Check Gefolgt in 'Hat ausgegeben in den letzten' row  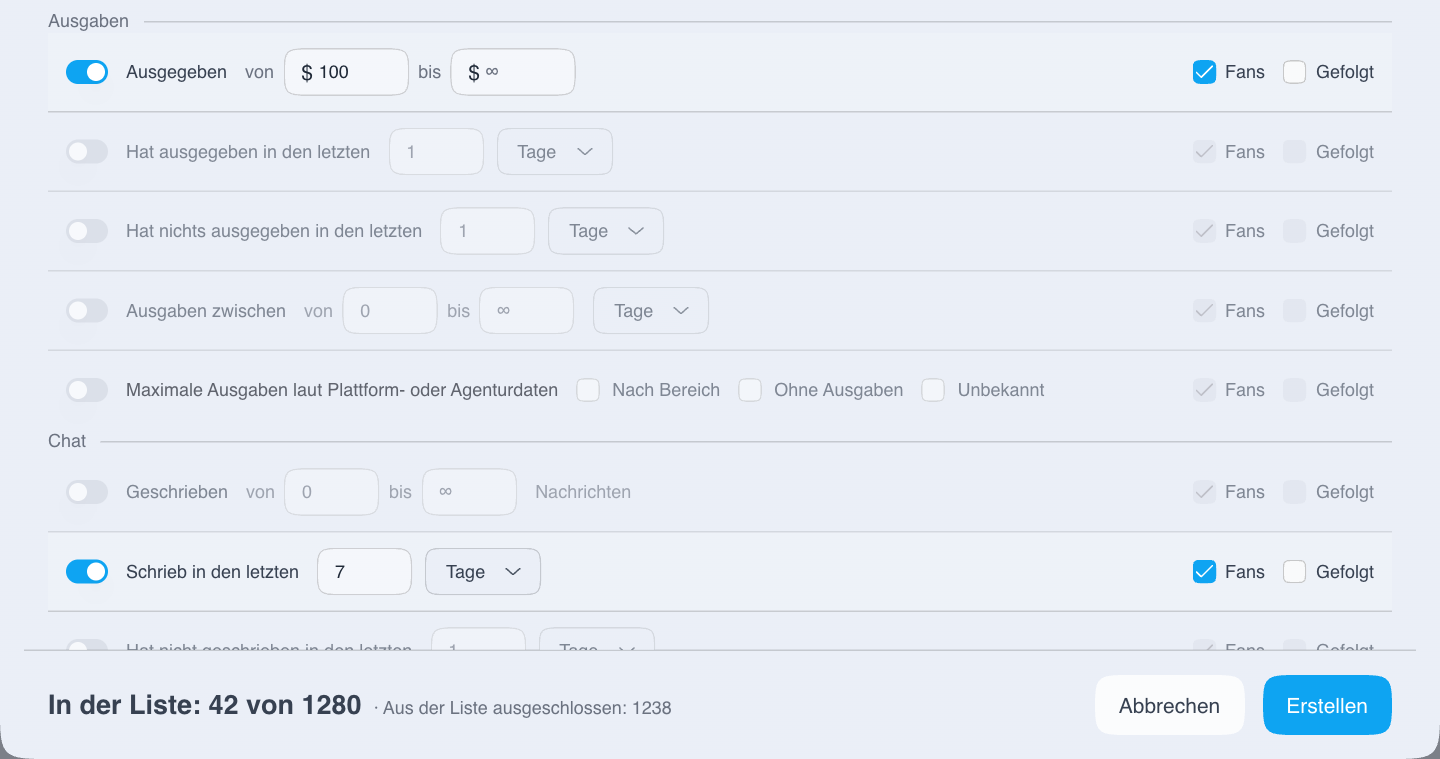1294,152
